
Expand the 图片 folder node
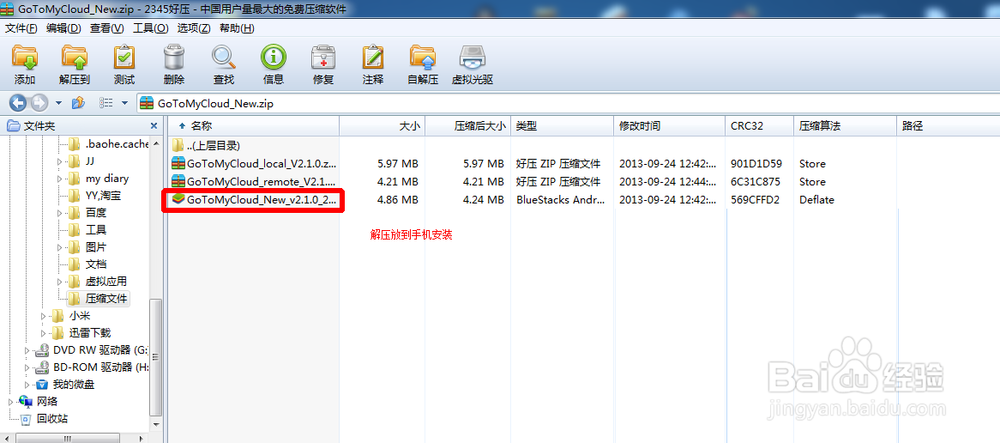click(x=59, y=247)
